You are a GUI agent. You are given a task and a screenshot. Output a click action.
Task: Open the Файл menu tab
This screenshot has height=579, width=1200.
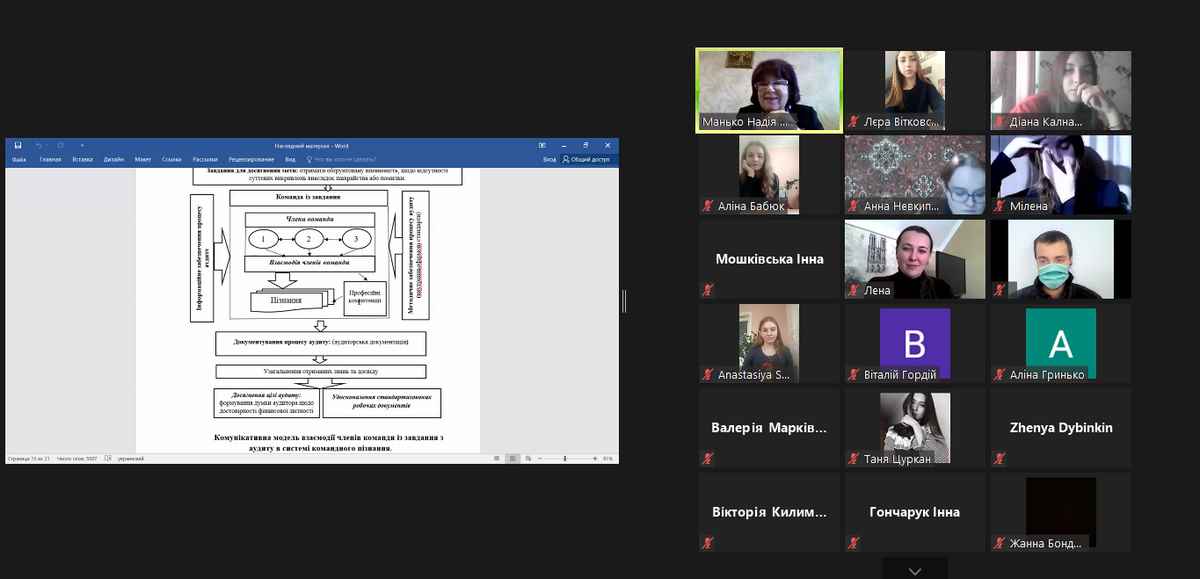(18, 159)
